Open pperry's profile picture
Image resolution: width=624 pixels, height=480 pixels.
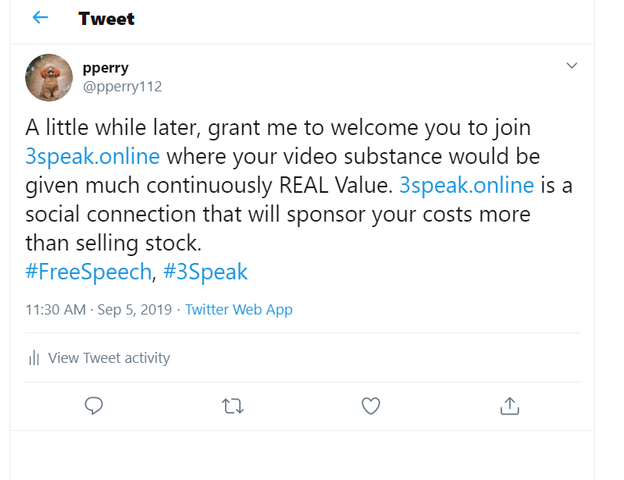49,78
